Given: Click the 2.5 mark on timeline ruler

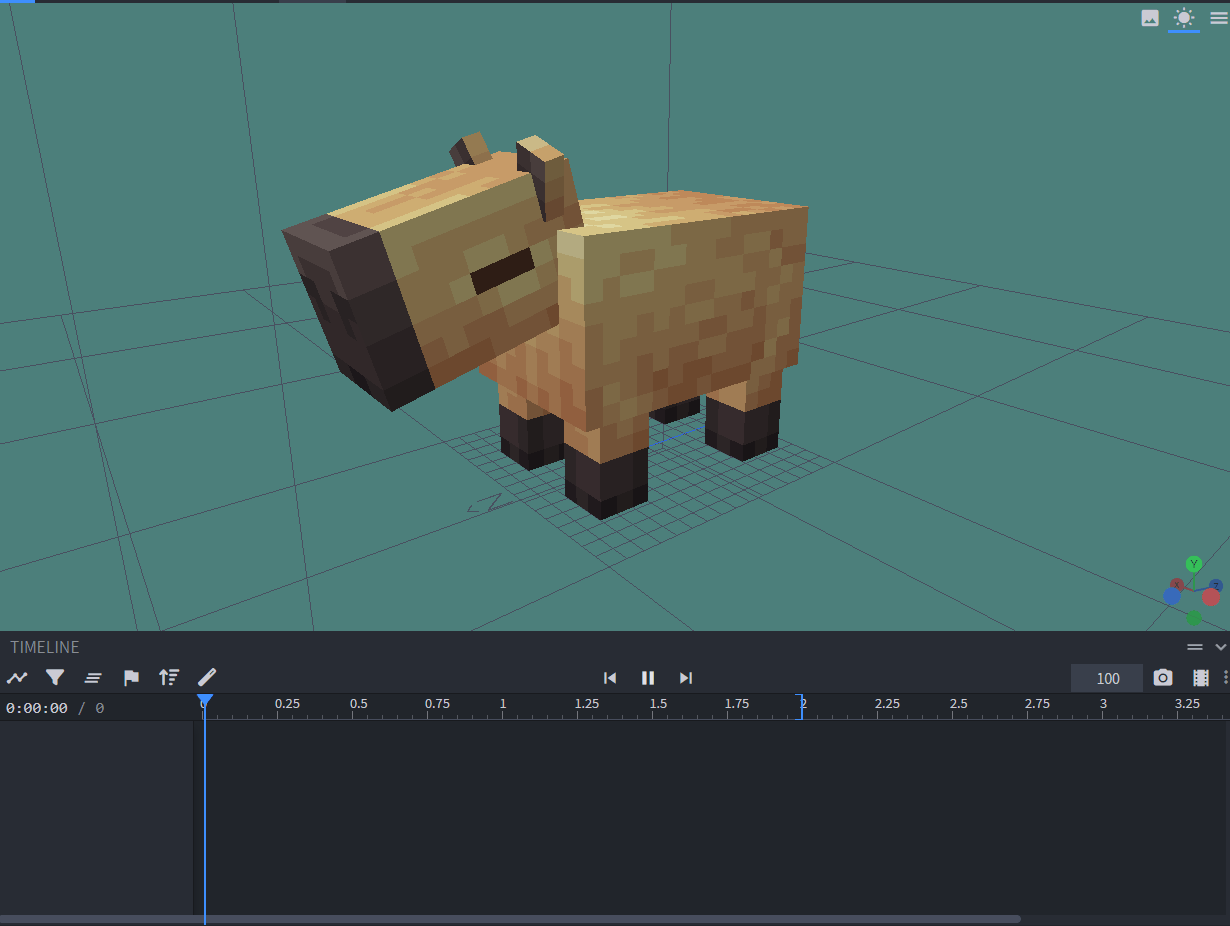Looking at the screenshot, I should coord(958,704).
